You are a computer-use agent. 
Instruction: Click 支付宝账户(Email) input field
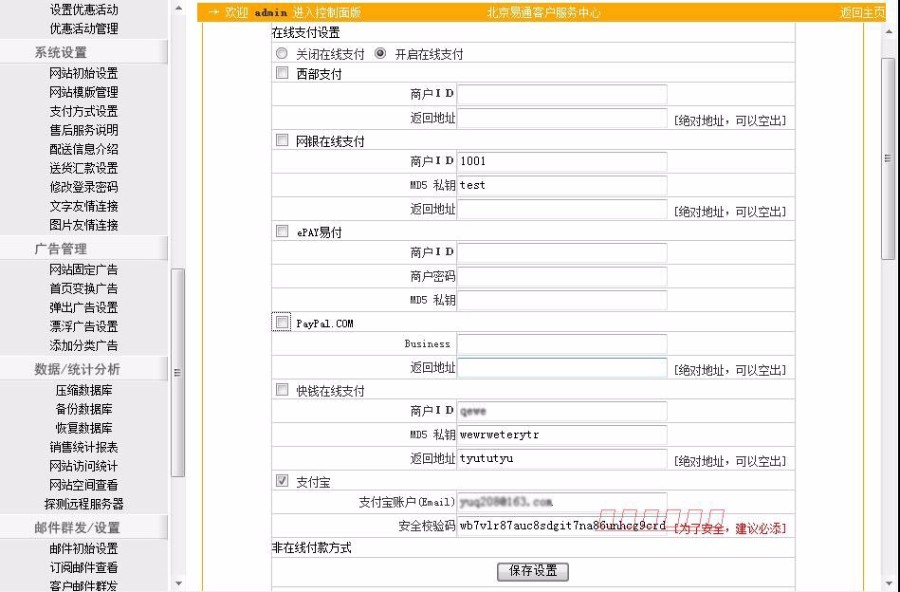(562, 502)
